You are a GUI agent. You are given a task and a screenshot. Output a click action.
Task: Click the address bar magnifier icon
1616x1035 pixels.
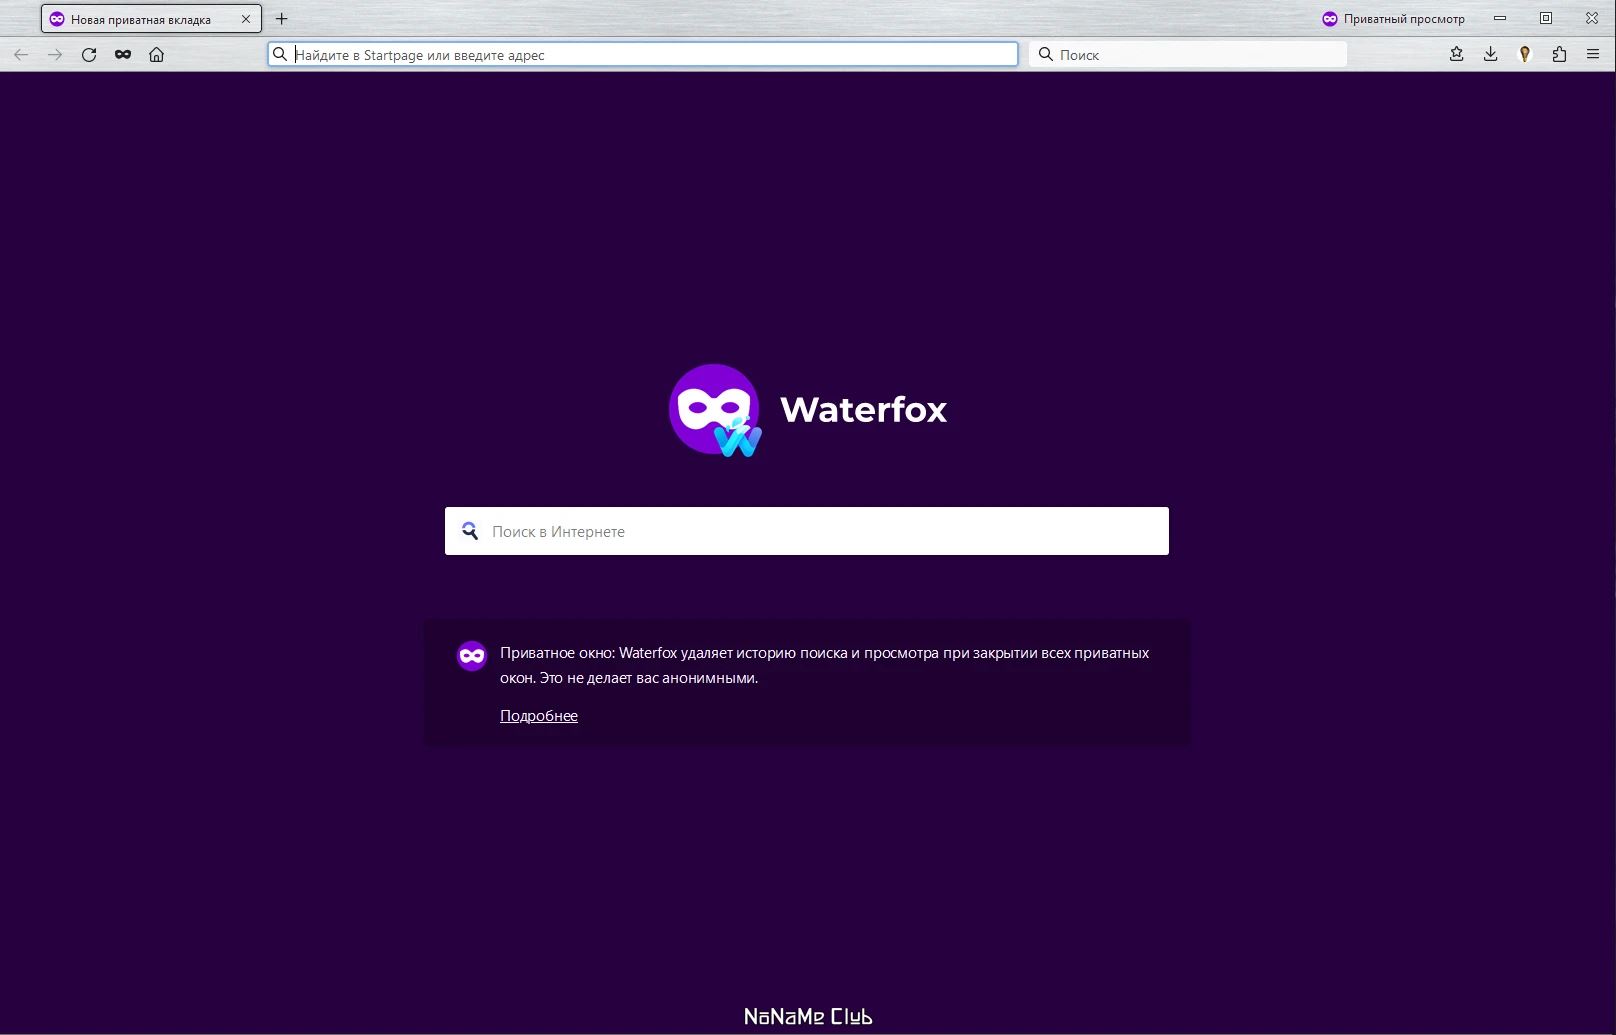click(280, 55)
